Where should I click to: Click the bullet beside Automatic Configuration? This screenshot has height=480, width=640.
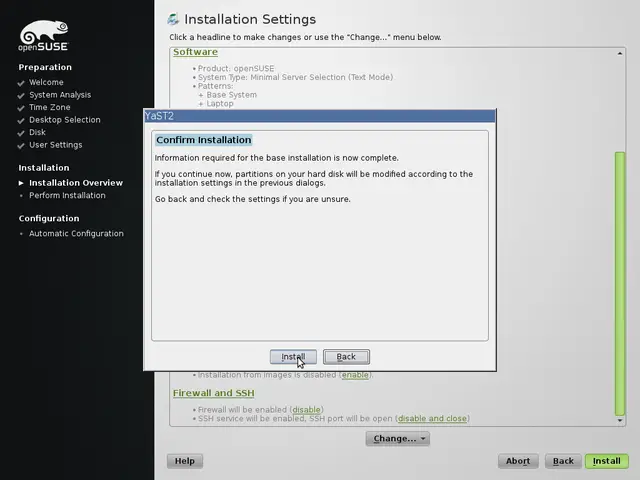point(21,234)
